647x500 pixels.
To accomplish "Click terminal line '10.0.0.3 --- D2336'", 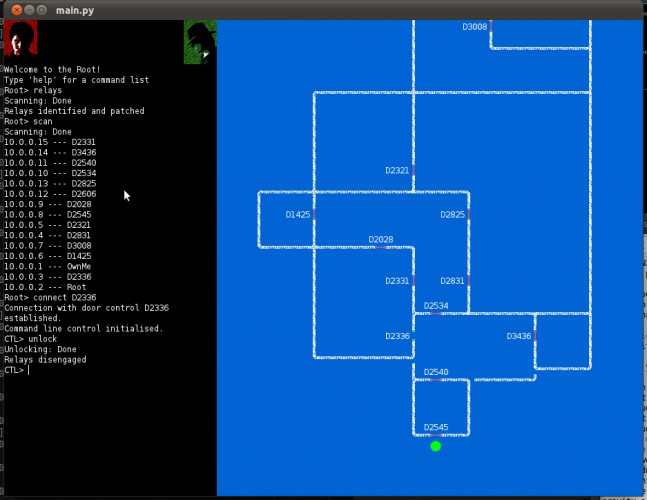I will click(48, 277).
